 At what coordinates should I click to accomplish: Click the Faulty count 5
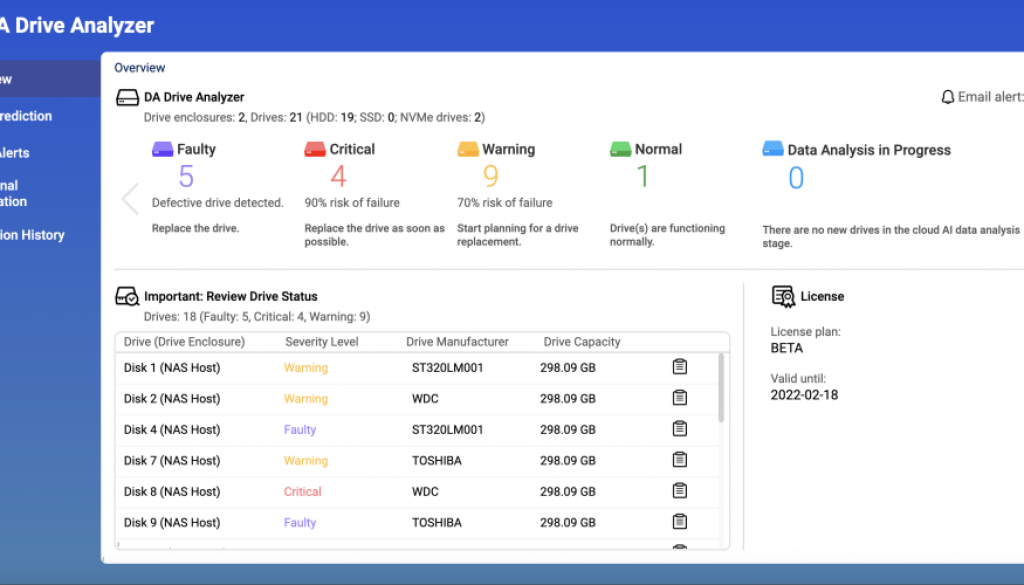coord(186,176)
